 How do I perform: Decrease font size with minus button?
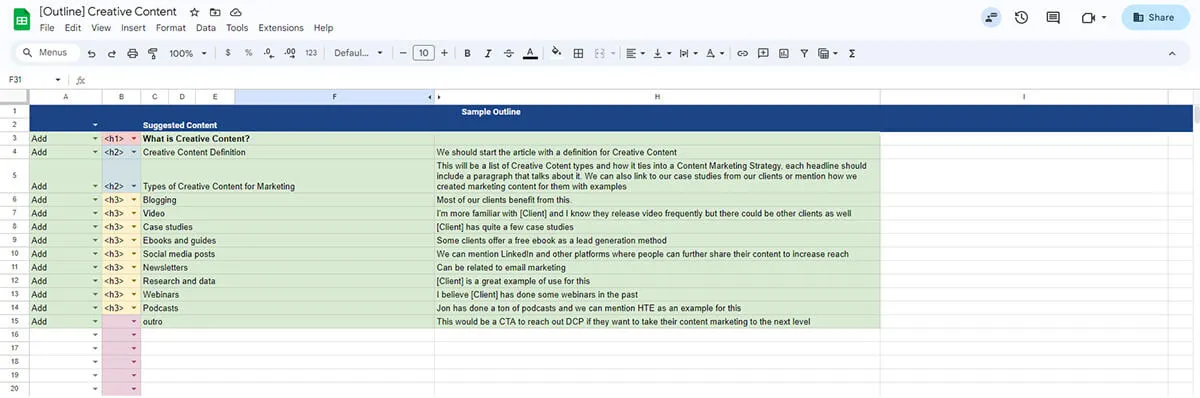click(x=402, y=53)
